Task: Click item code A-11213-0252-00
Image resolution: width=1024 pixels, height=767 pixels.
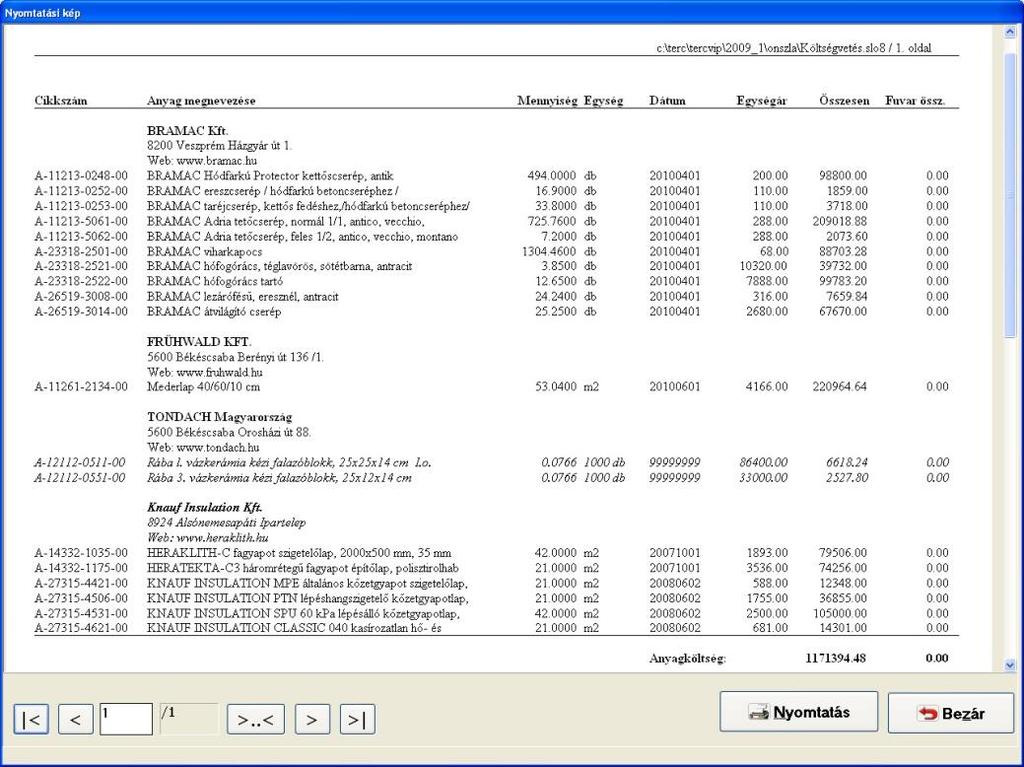Action: pos(81,191)
